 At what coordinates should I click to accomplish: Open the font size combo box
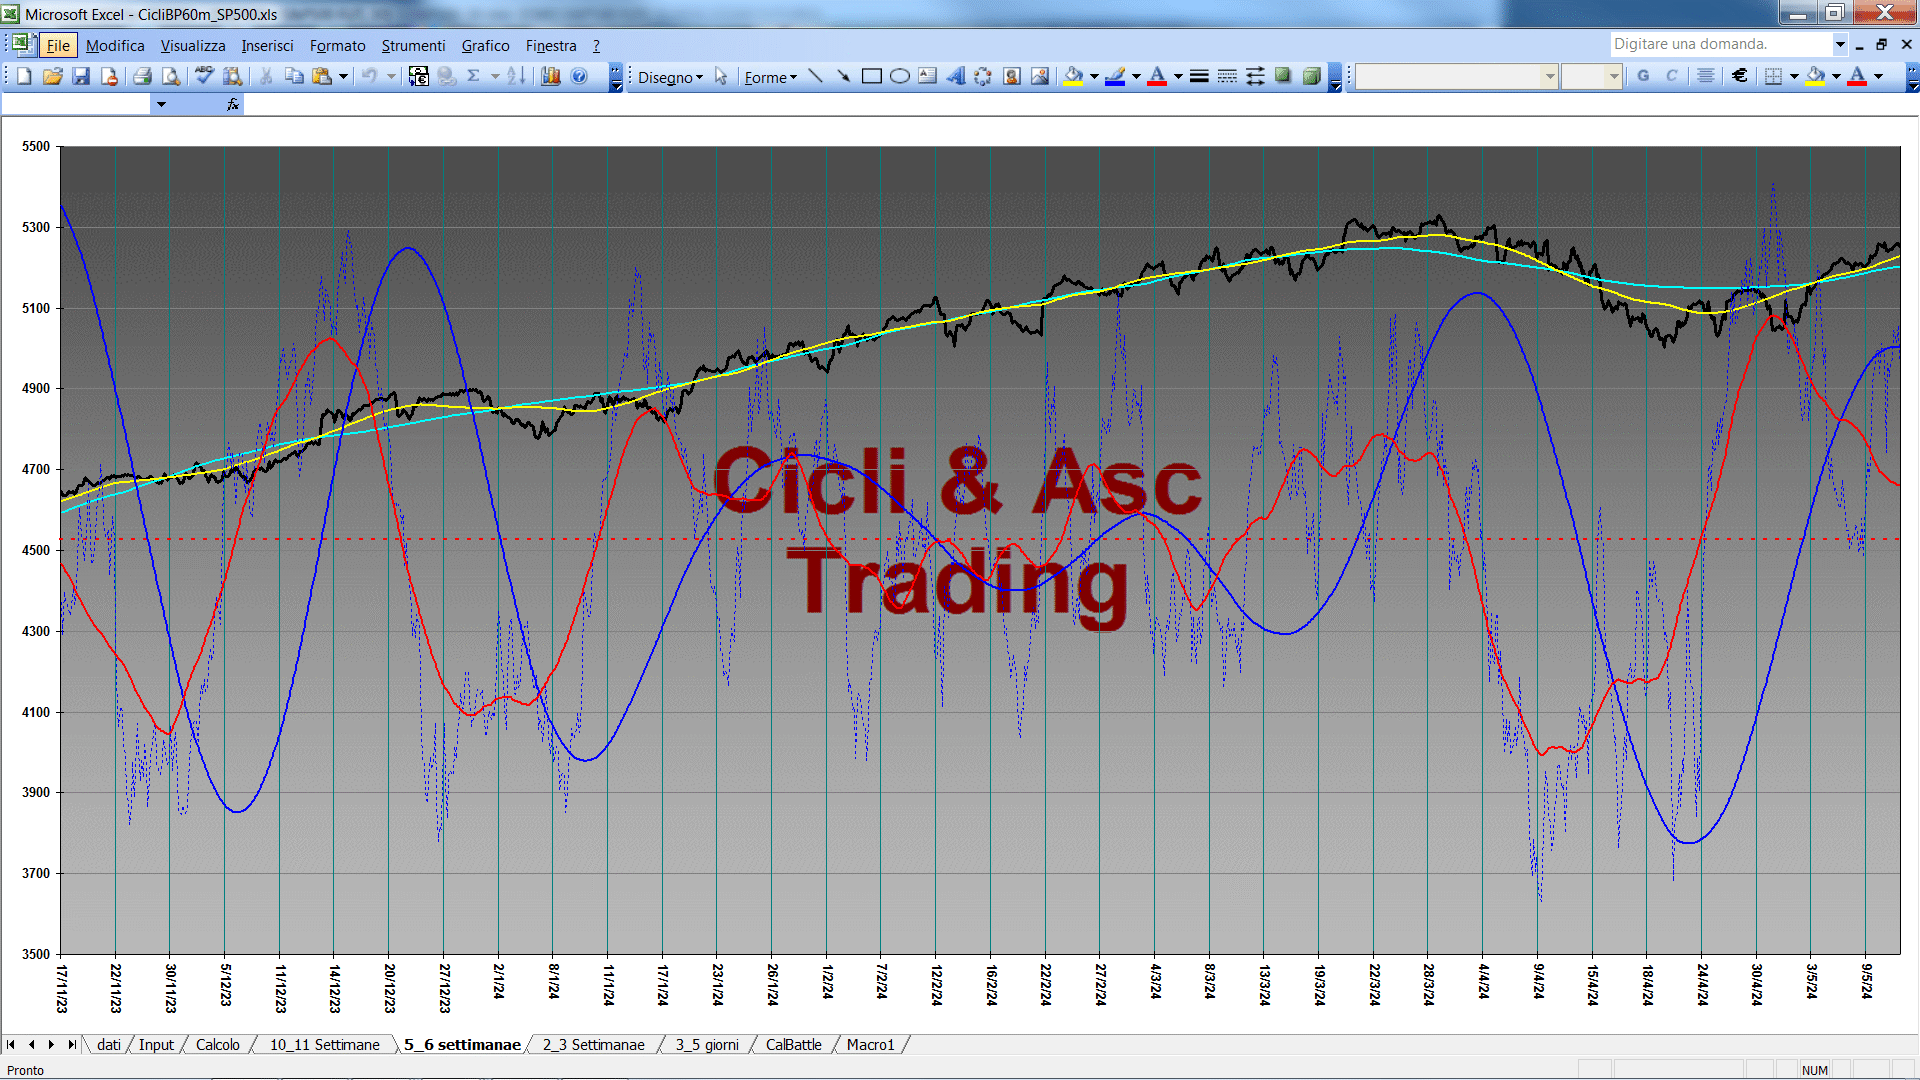click(1591, 76)
